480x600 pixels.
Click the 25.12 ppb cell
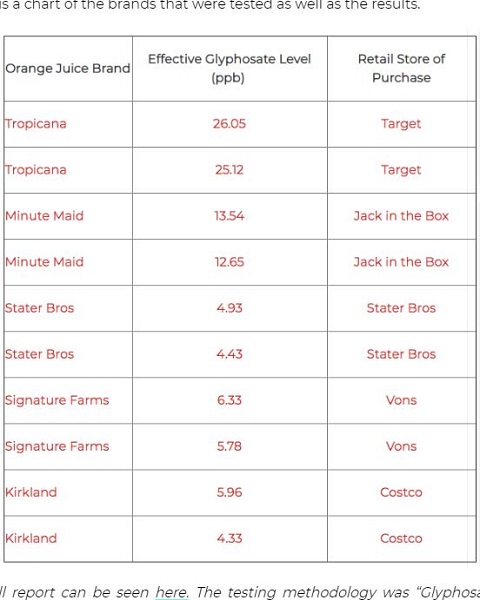click(229, 170)
